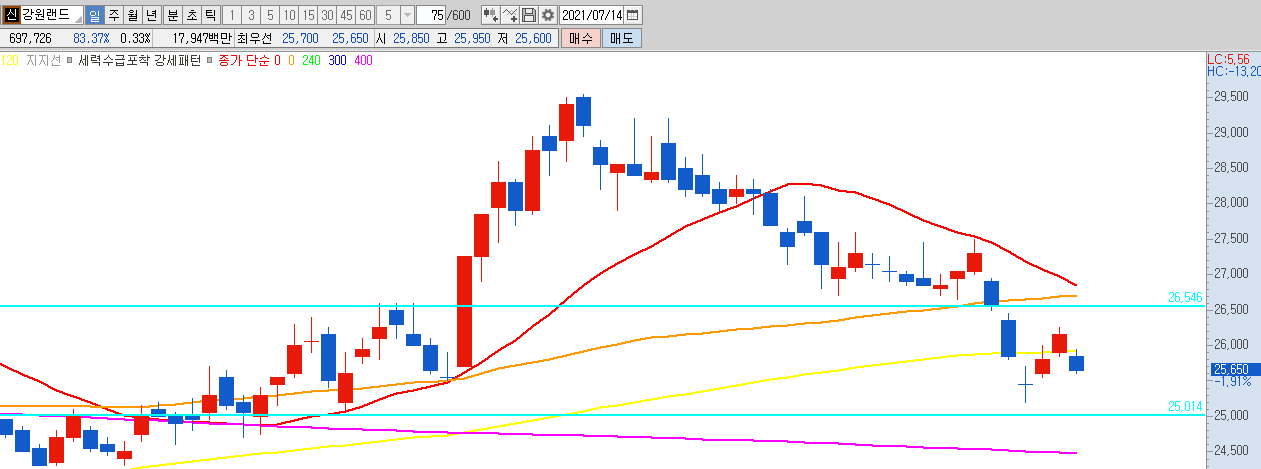
Task: Click the low price 25,600
Action: pos(531,38)
